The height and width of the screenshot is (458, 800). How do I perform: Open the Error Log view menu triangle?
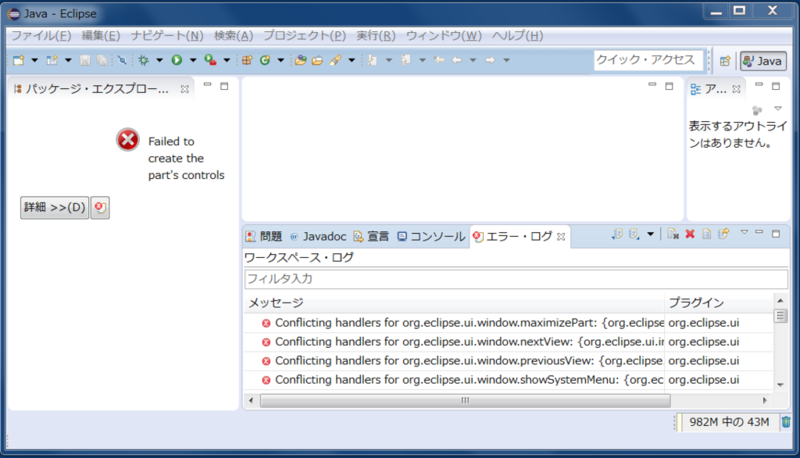tap(744, 232)
